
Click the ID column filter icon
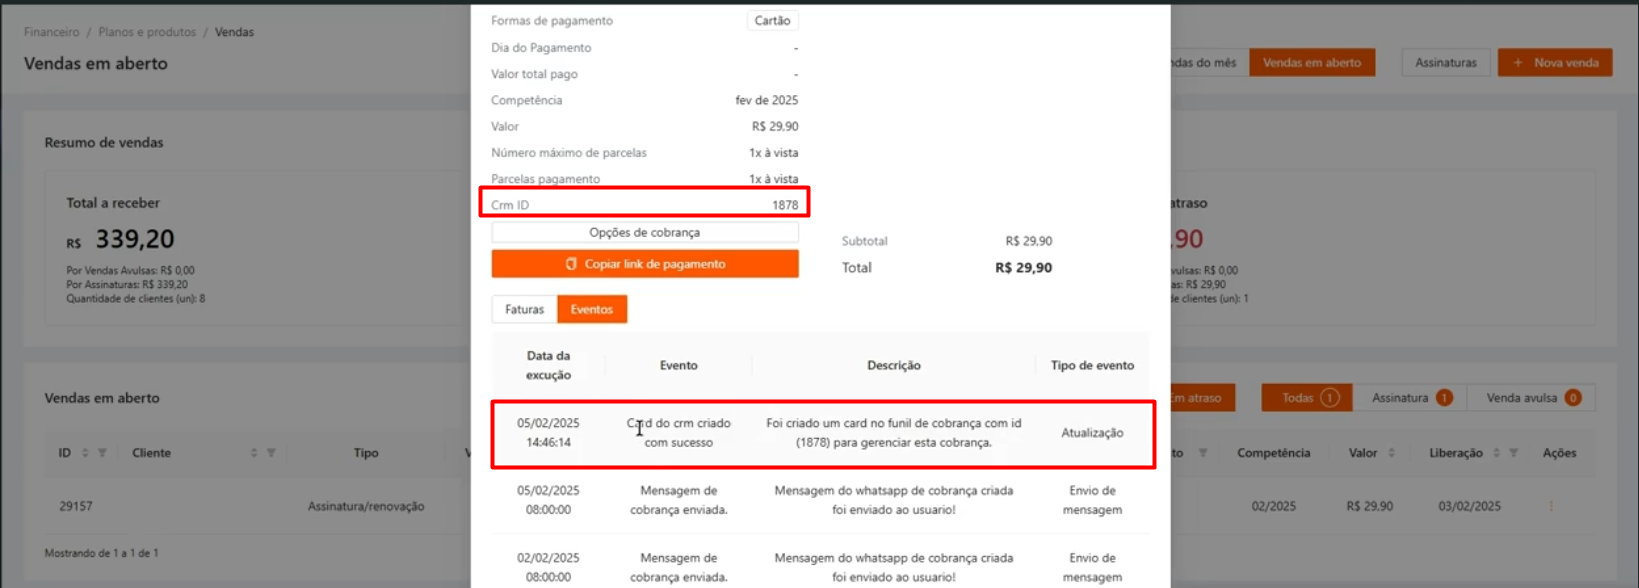tap(102, 453)
